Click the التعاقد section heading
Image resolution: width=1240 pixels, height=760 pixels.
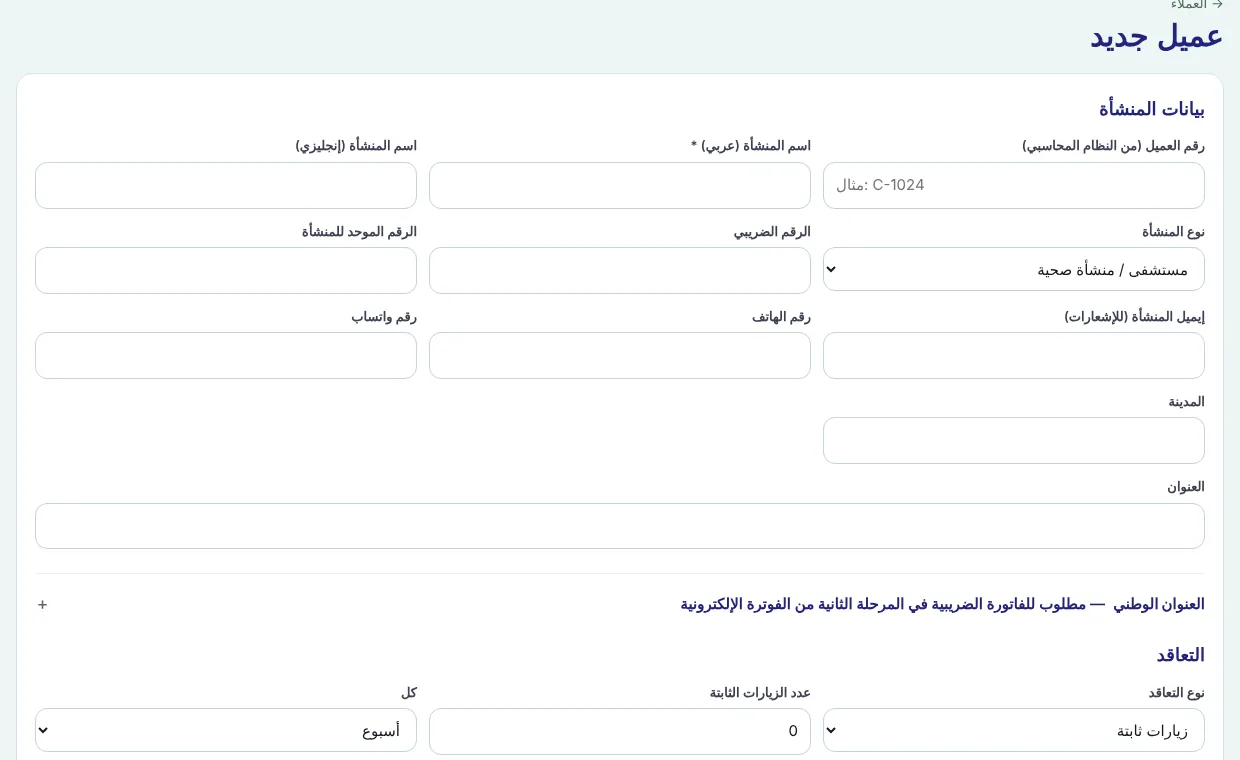tap(1181, 655)
